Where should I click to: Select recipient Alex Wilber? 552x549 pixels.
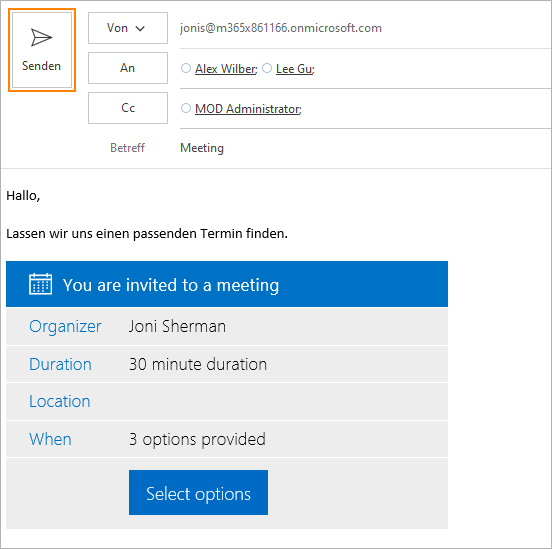tap(226, 69)
